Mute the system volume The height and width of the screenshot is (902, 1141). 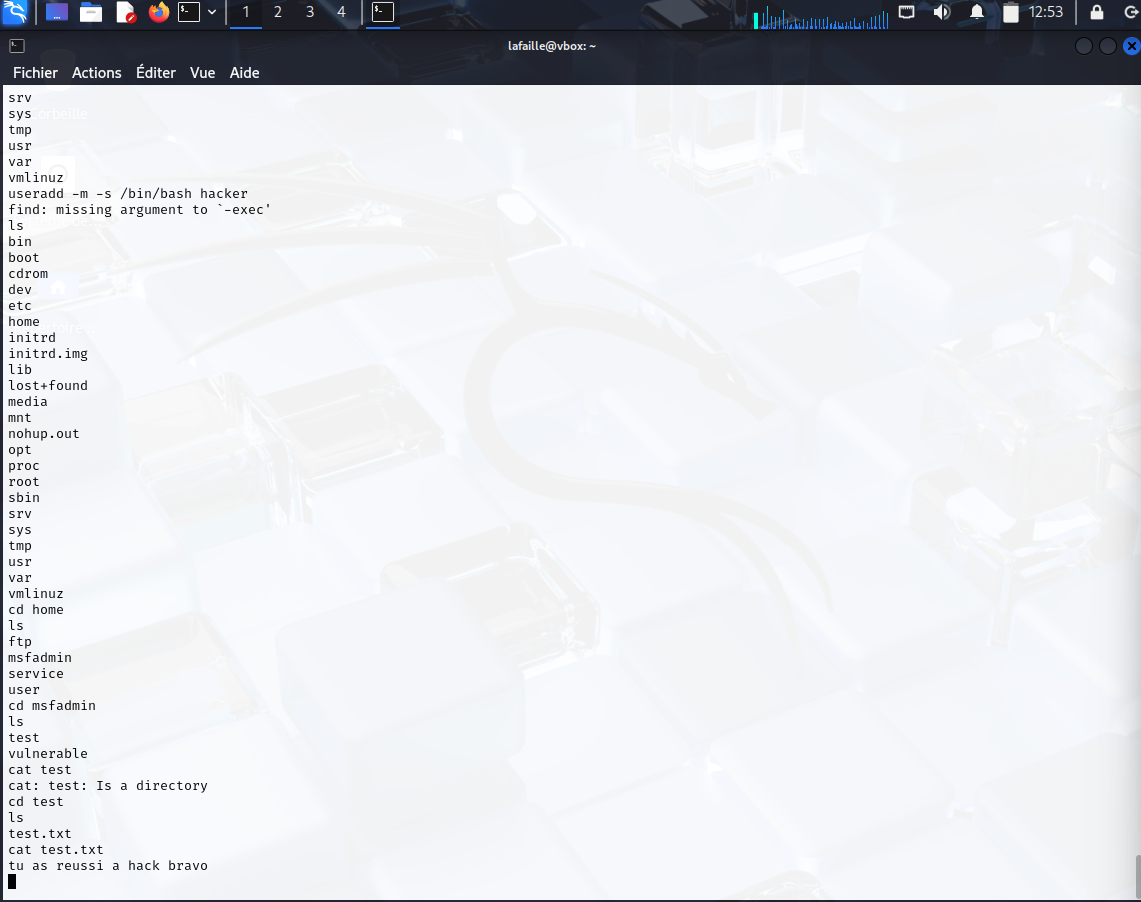tap(941, 13)
